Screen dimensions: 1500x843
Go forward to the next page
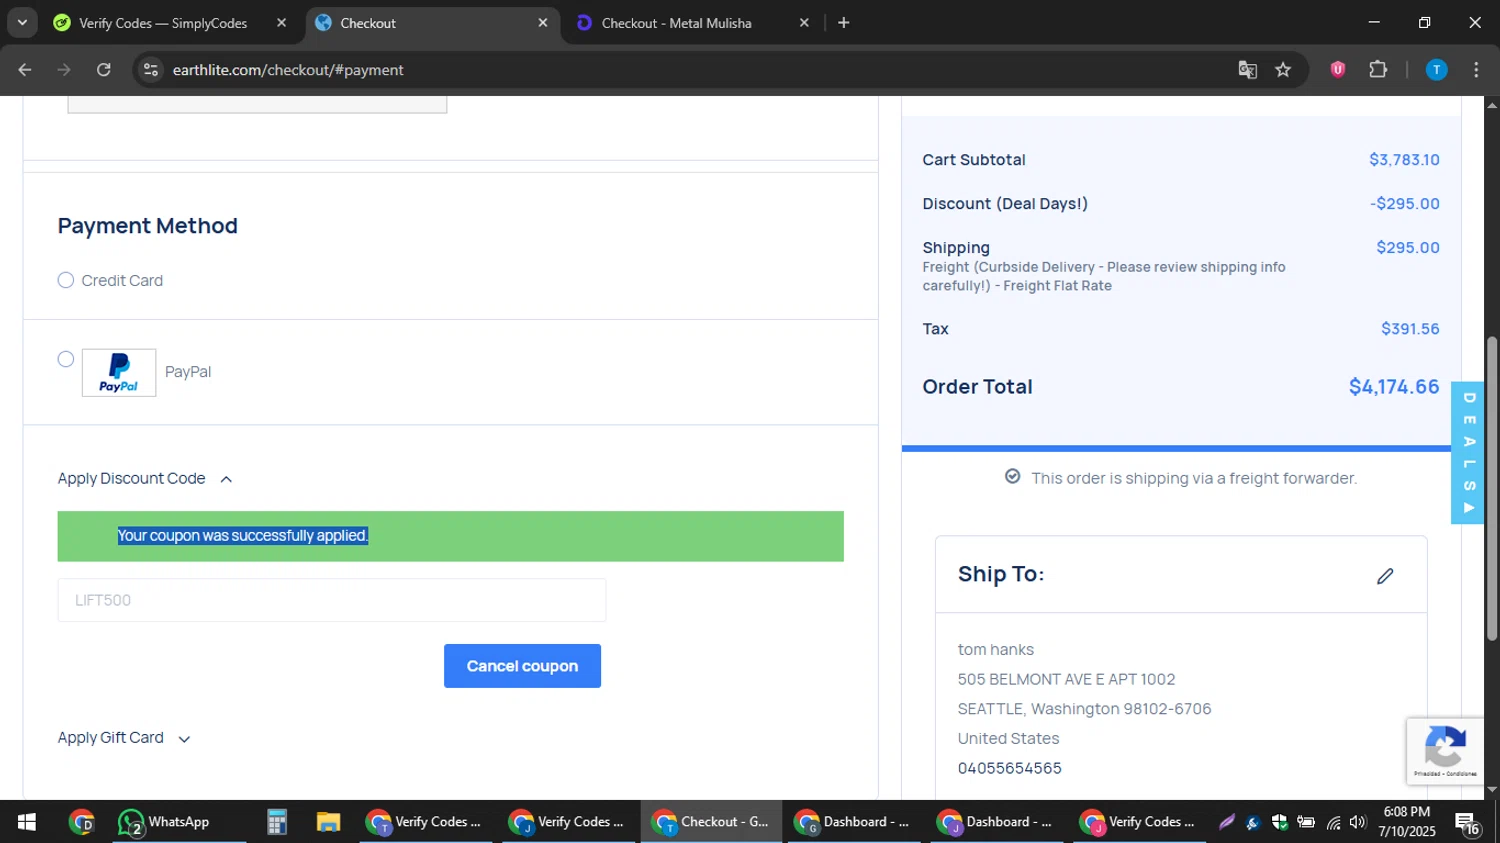(64, 70)
